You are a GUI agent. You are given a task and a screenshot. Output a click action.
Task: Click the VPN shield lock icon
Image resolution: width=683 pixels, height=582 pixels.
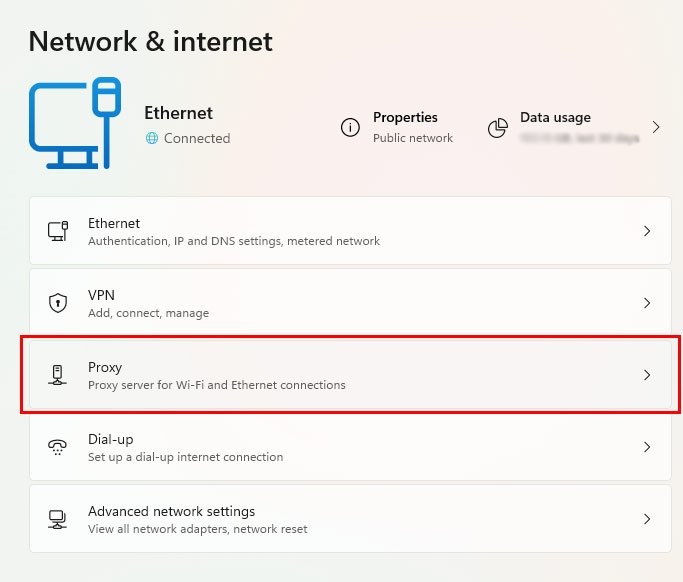58,303
